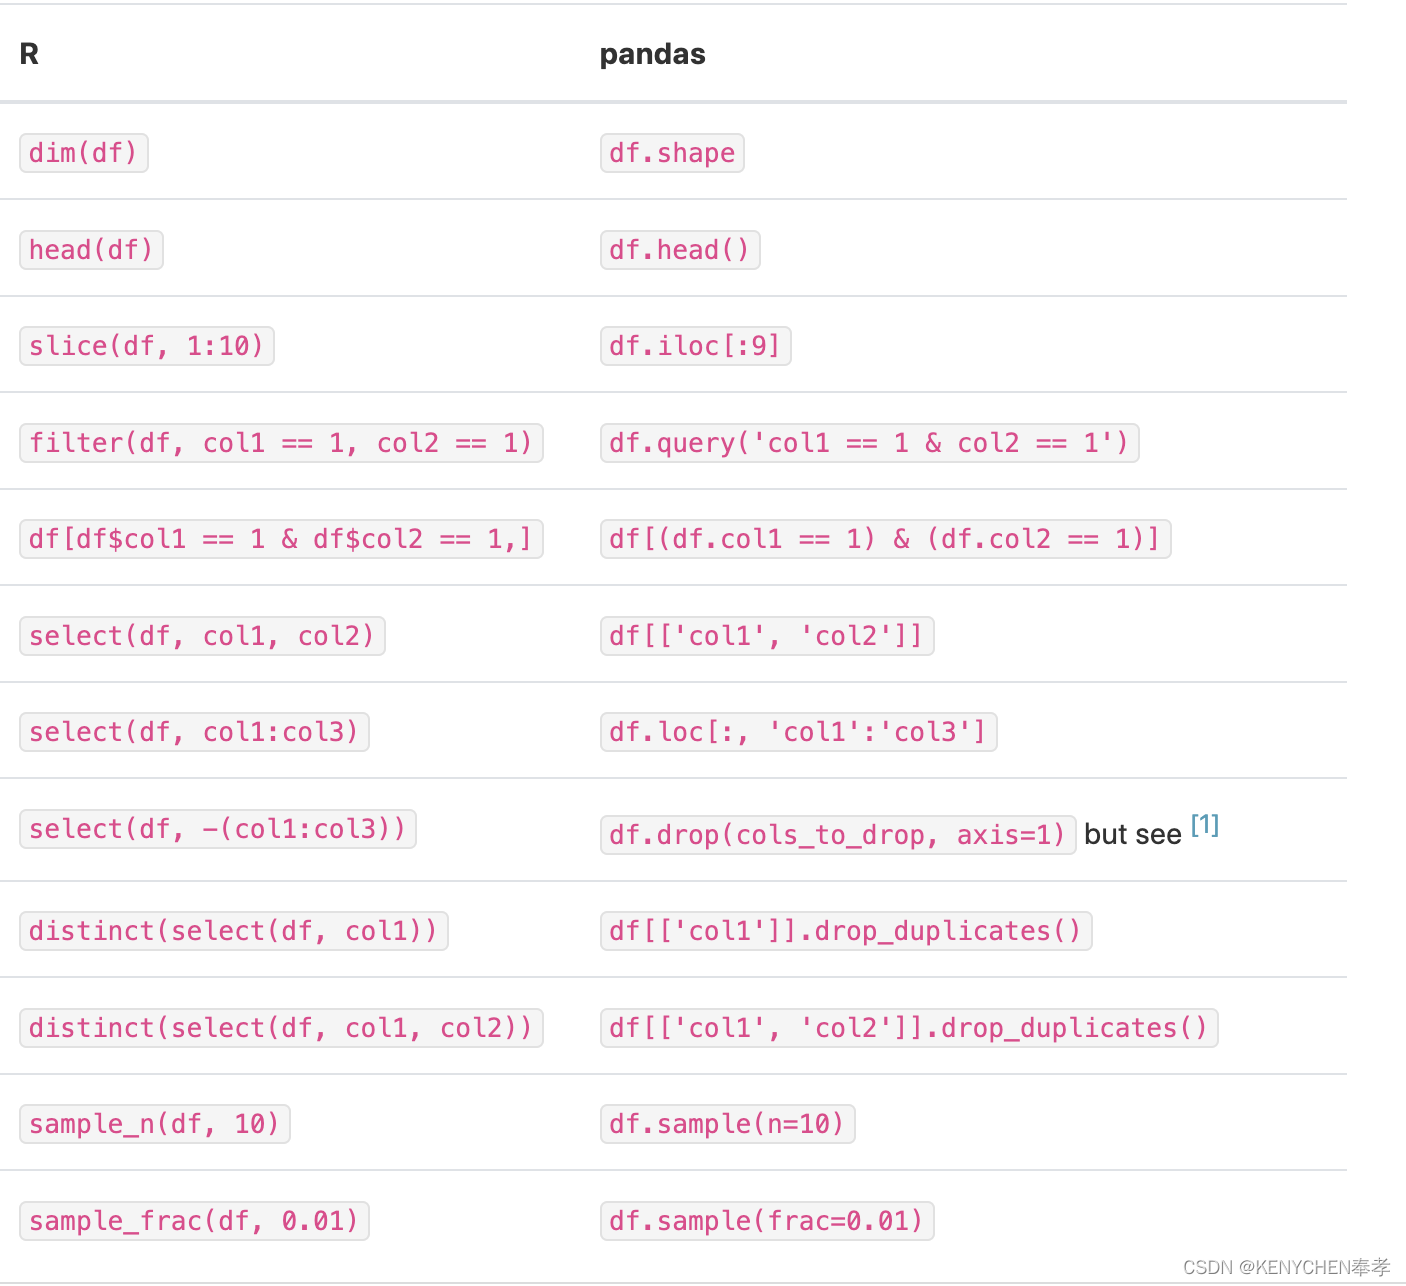Click the df.query pandas expression
This screenshot has height=1286, width=1406.
[870, 443]
